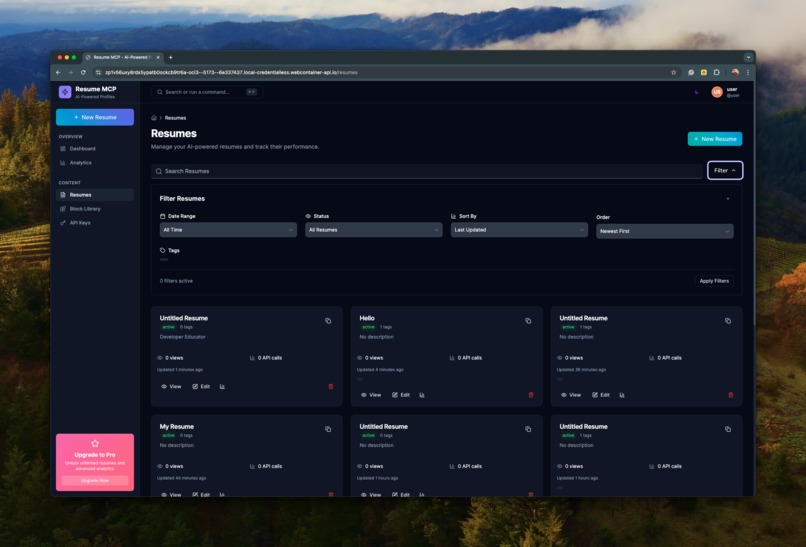
Task: Select Resumes in the sidebar
Action: [95, 195]
